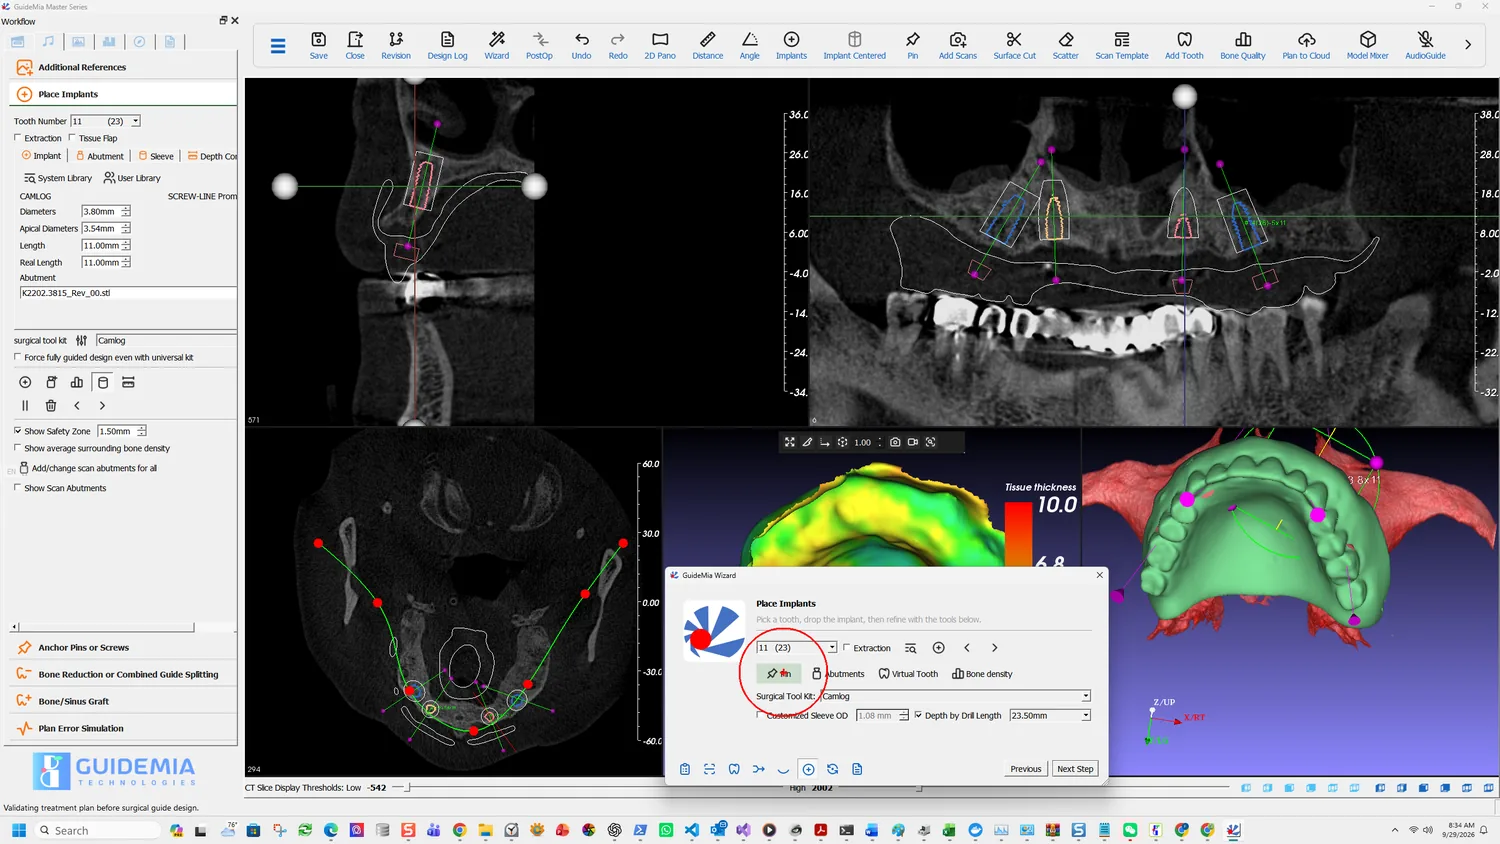Viewport: 1500px width, 844px height.
Task: Click the Virtual Tooth button in the wizard
Action: coord(908,674)
